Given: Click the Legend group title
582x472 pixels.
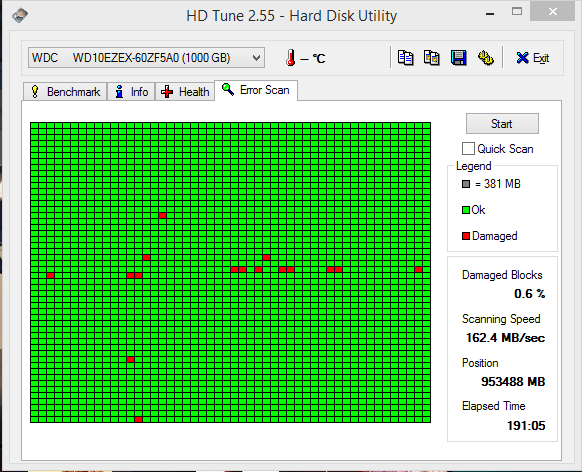Looking at the screenshot, I should (x=474, y=166).
